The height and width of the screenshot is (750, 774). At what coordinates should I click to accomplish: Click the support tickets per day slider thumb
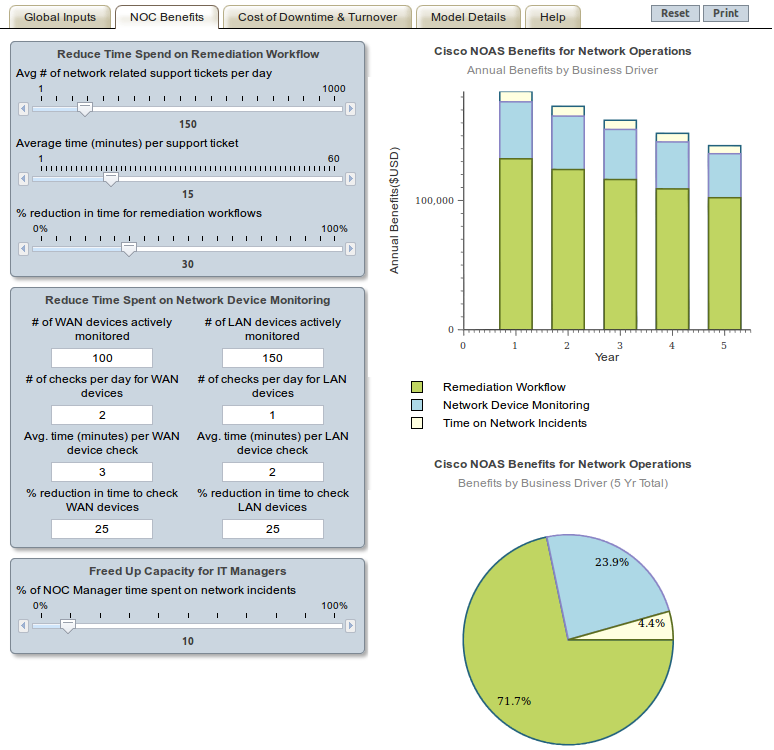(x=85, y=110)
